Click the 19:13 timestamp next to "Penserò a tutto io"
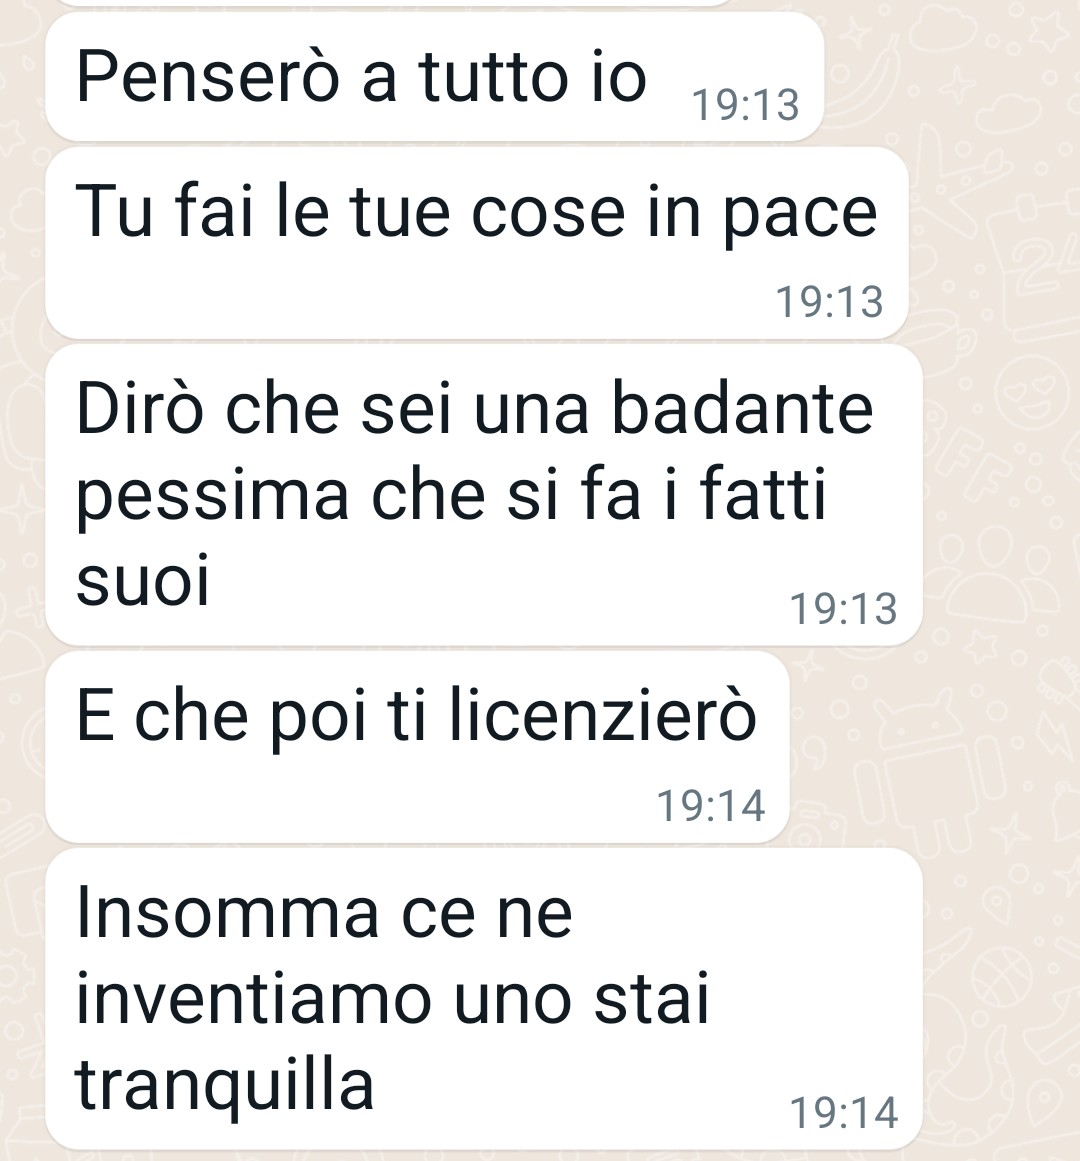The image size is (1080, 1161). (x=745, y=105)
